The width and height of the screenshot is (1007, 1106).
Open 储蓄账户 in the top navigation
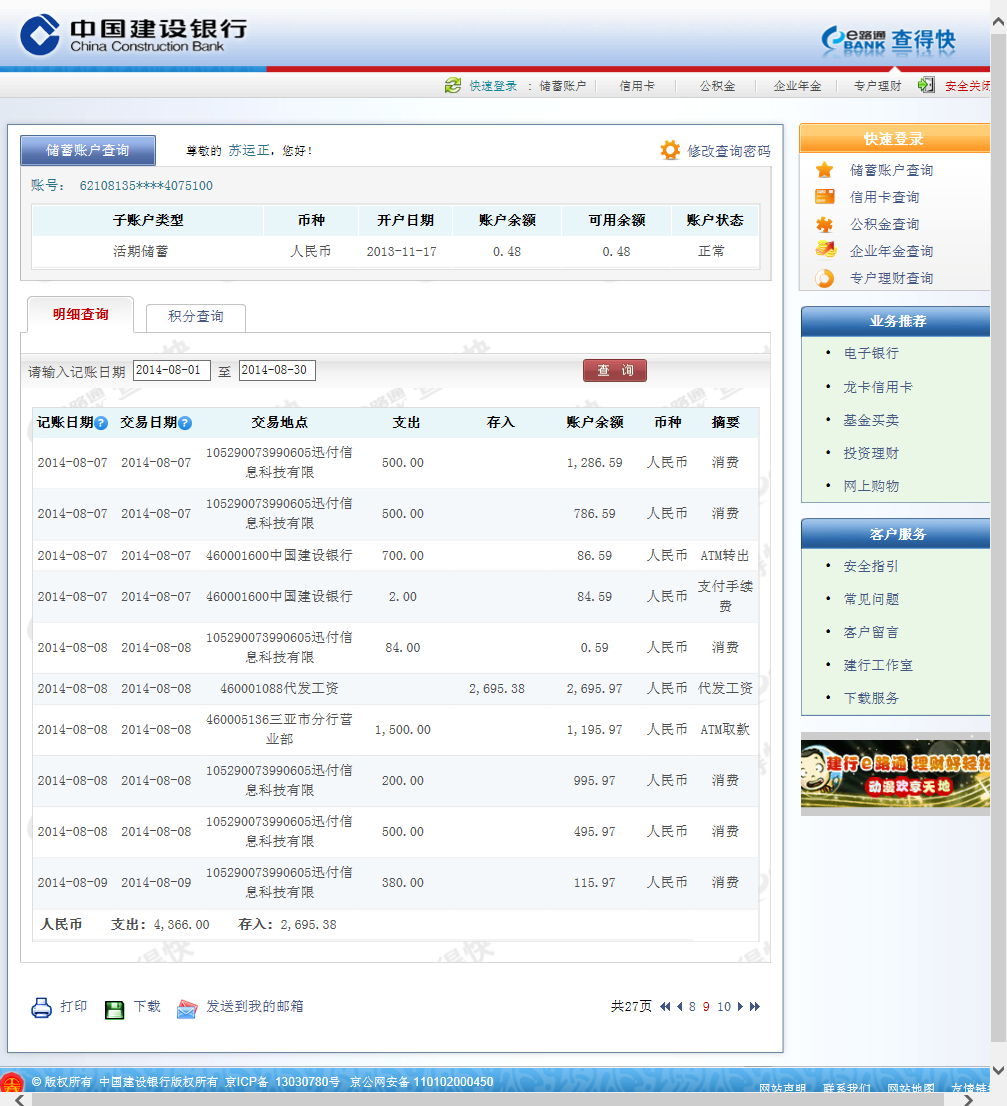pos(562,86)
